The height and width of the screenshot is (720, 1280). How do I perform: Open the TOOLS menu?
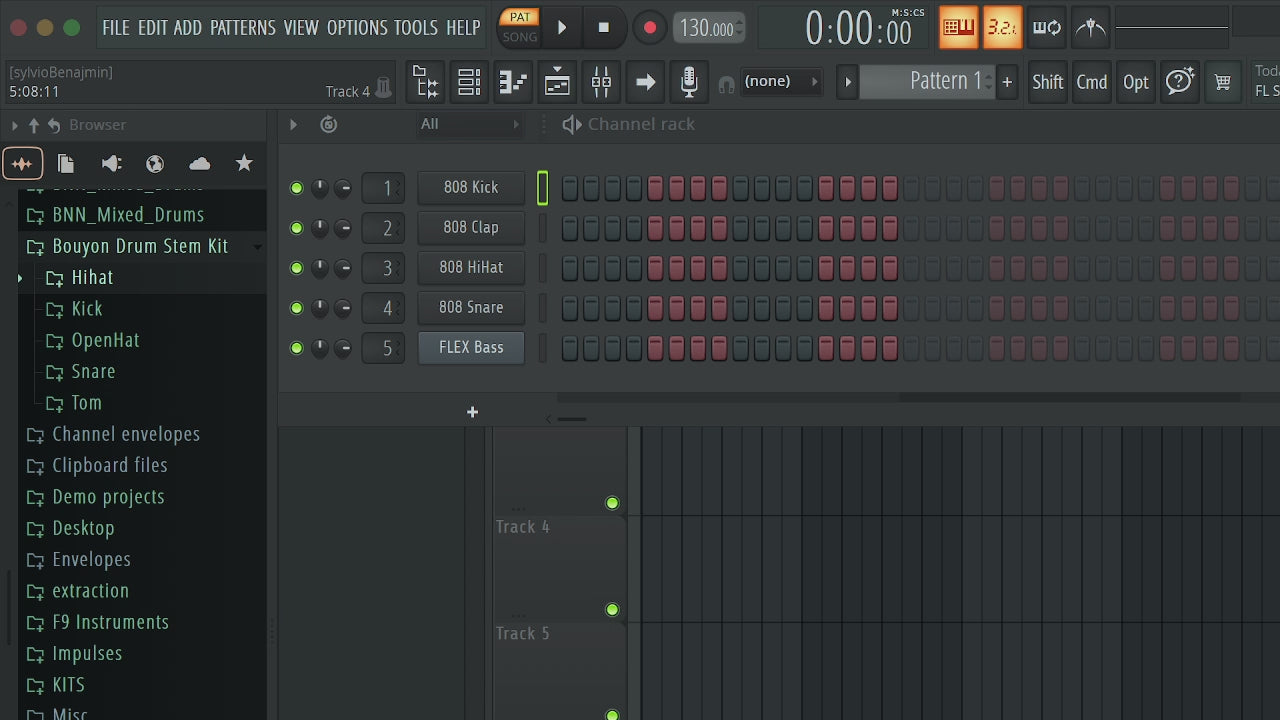(415, 27)
